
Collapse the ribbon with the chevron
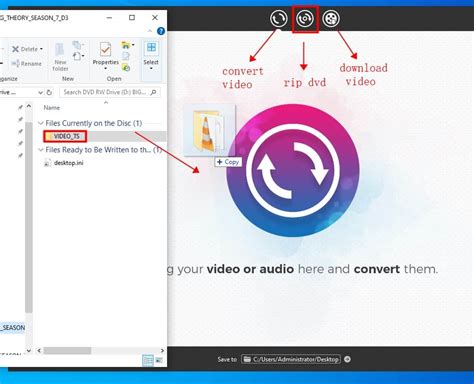point(150,31)
